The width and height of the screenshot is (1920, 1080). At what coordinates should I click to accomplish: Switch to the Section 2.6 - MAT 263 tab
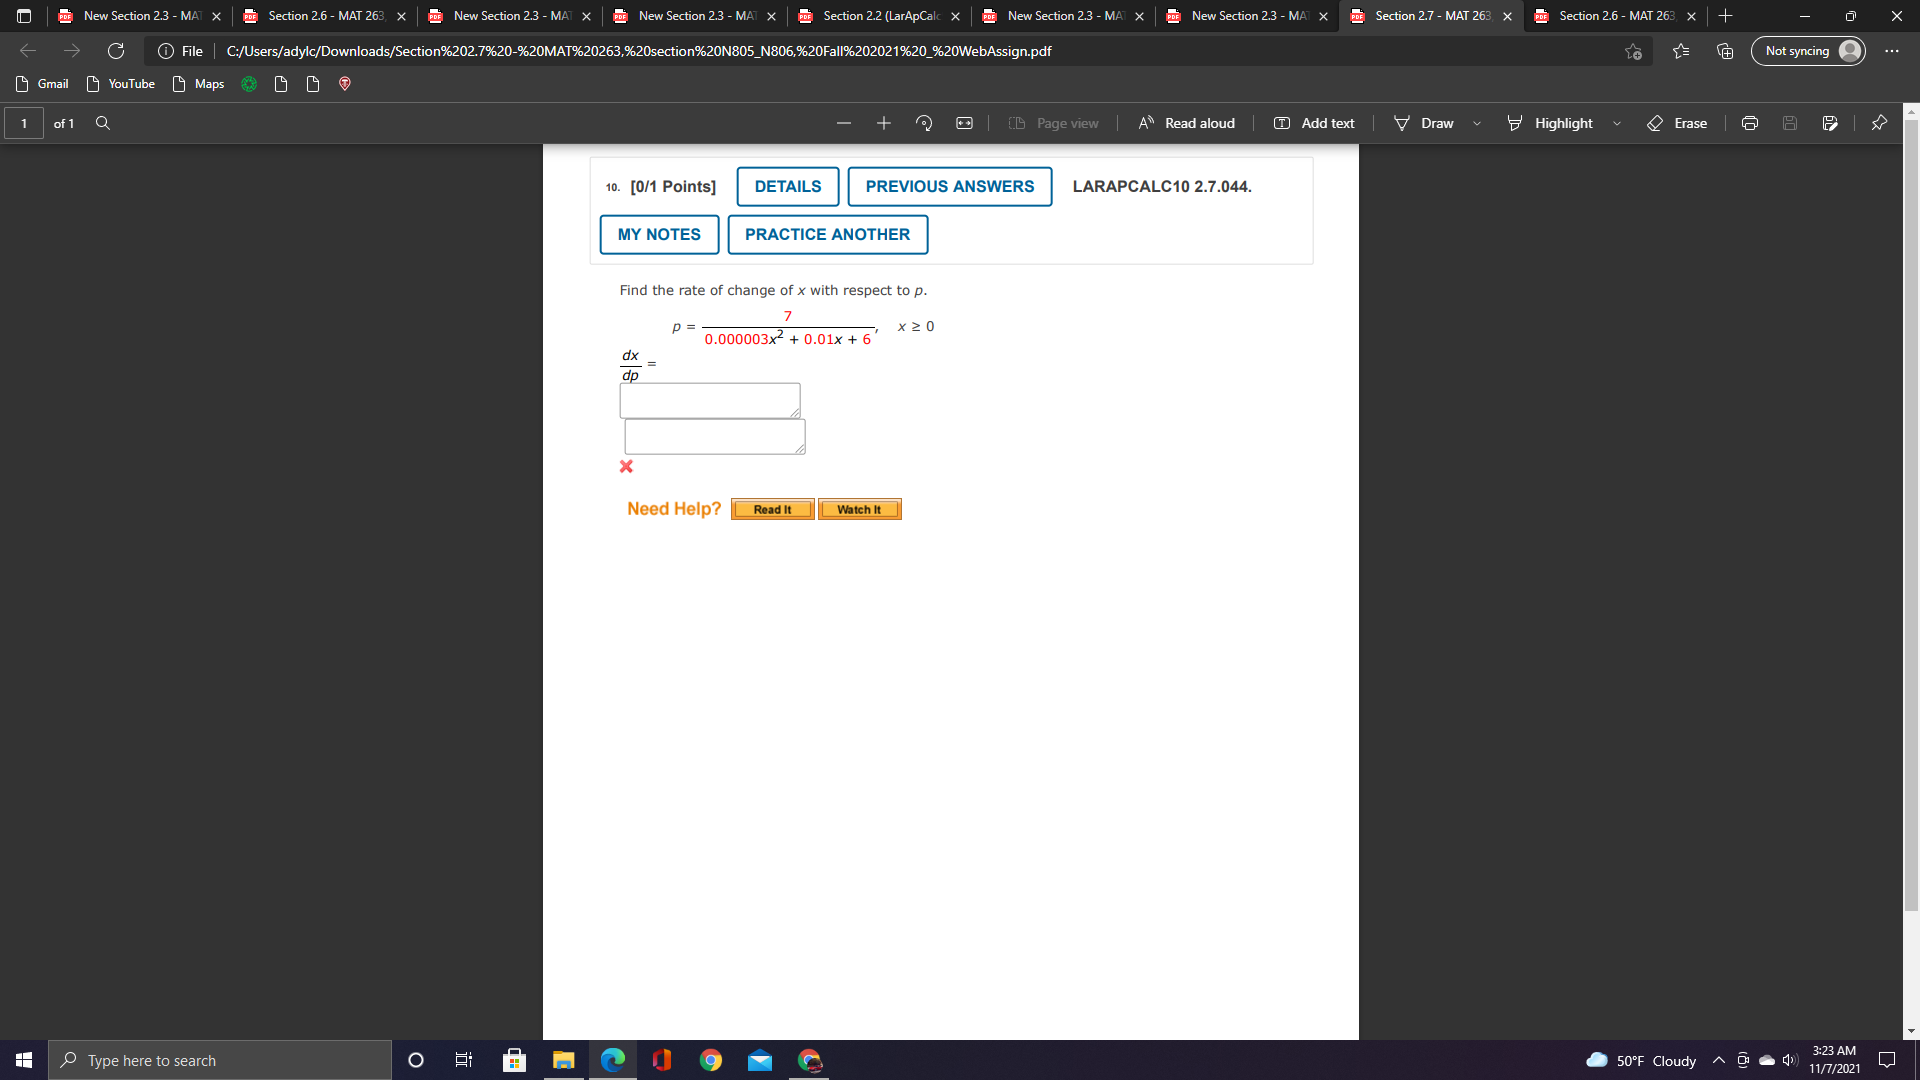[320, 16]
